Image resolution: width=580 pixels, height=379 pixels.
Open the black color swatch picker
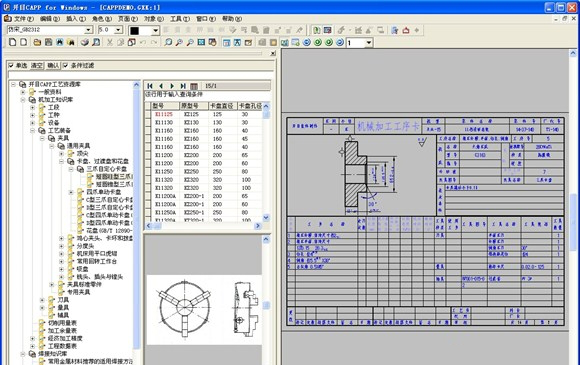[156, 31]
